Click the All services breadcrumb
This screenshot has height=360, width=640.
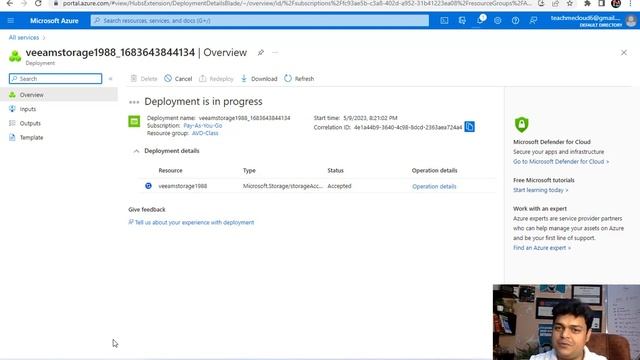[24, 38]
